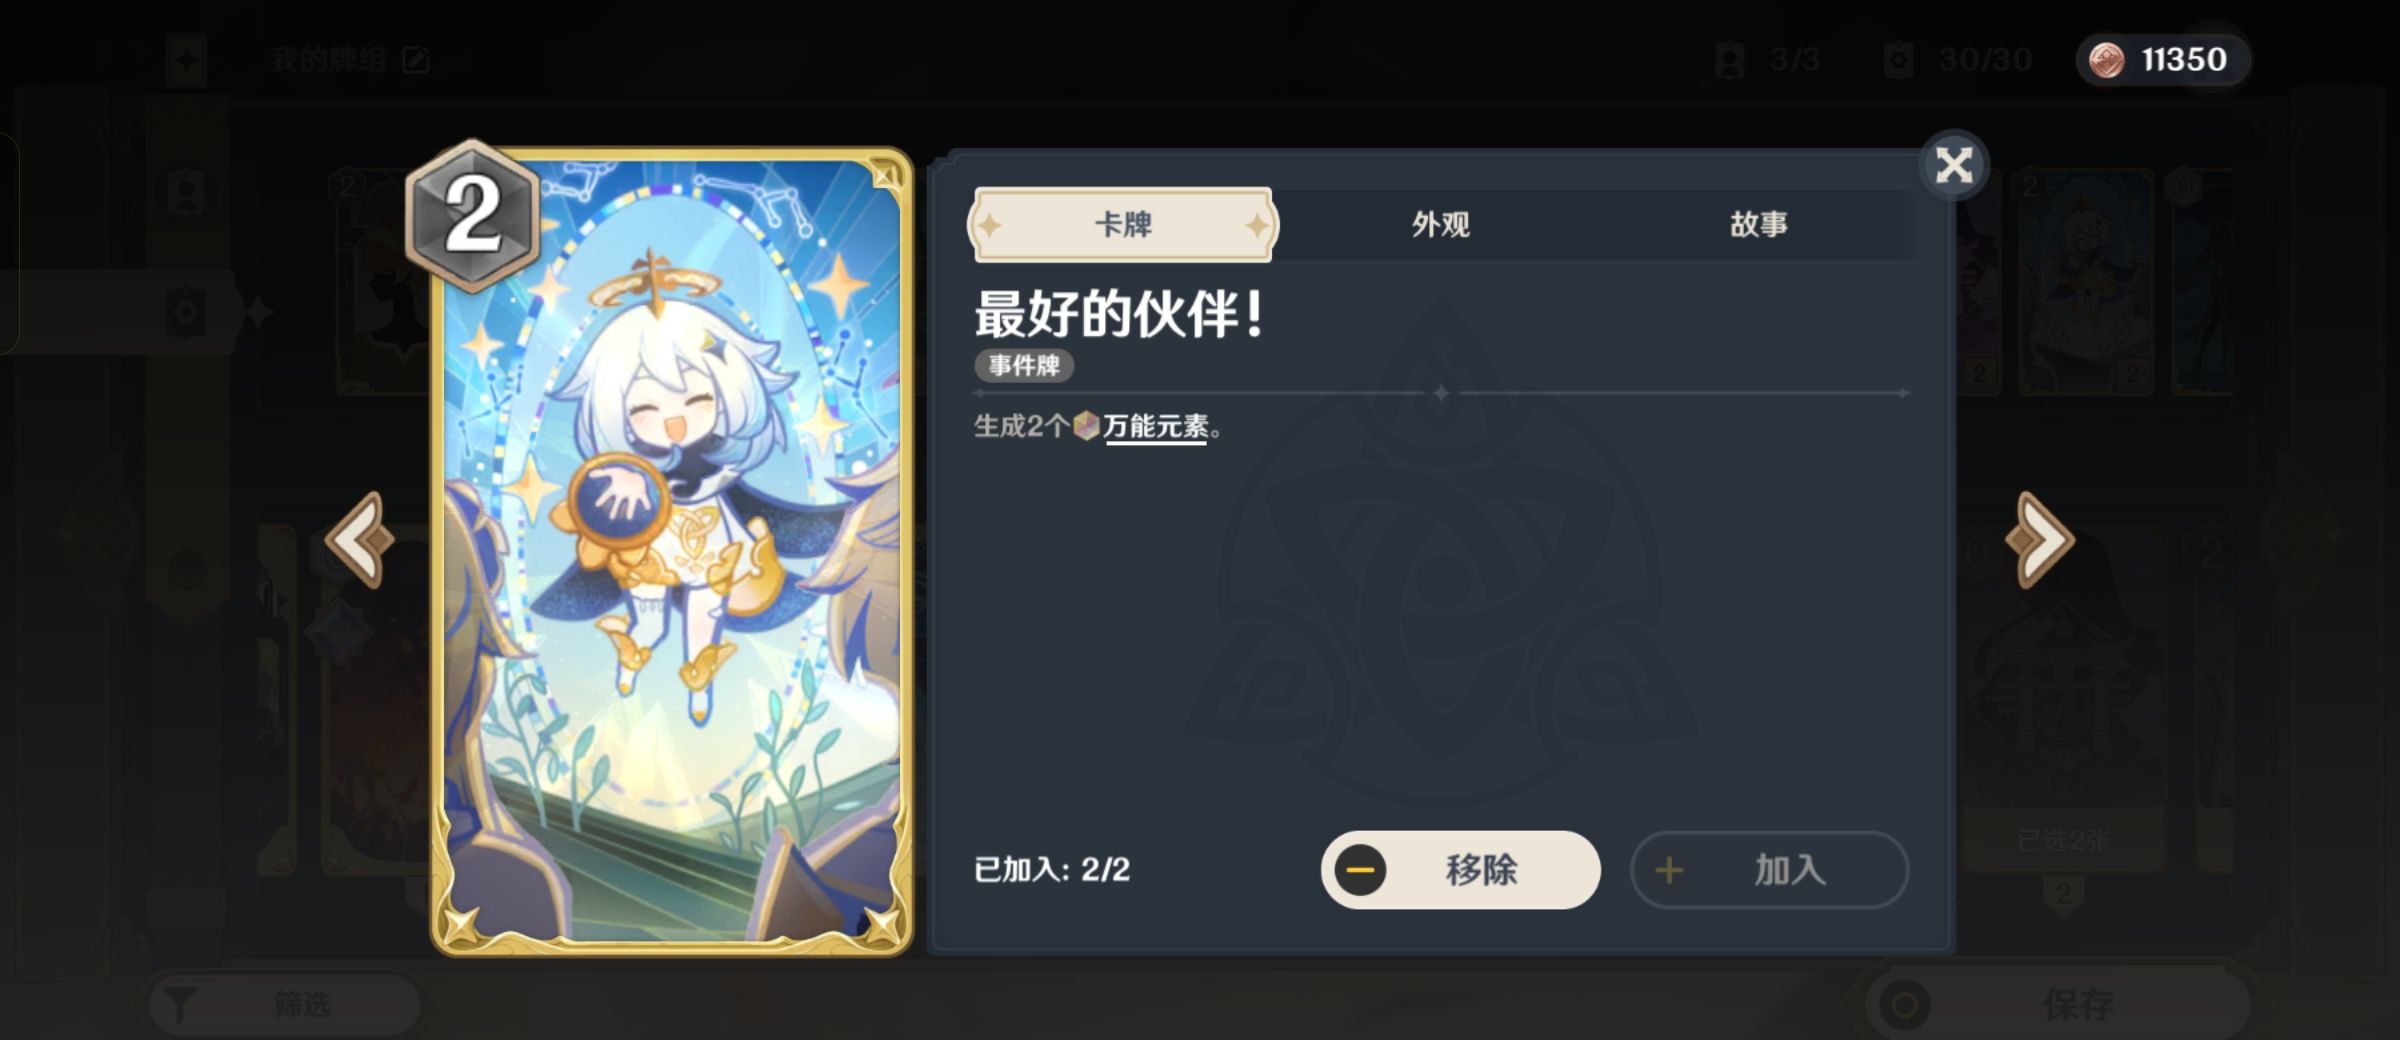Click the plus icon on 加入 button
This screenshot has height=1040, width=2400.
click(1669, 870)
